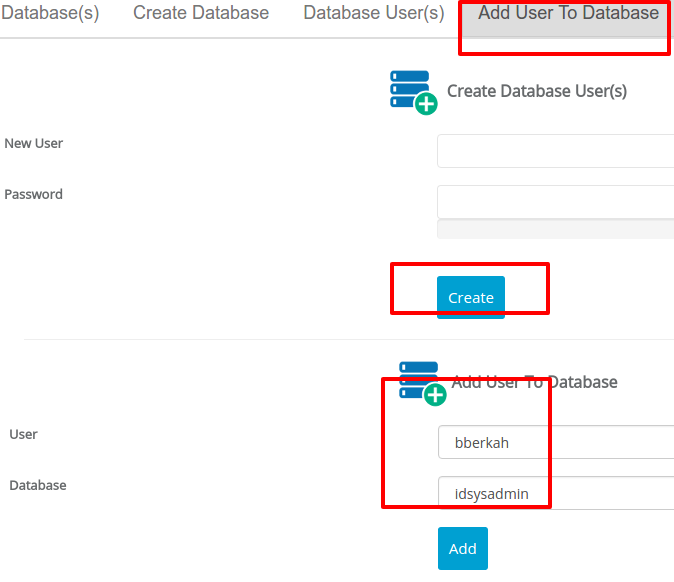
Task: Switch to Create Database tab
Action: [201, 13]
